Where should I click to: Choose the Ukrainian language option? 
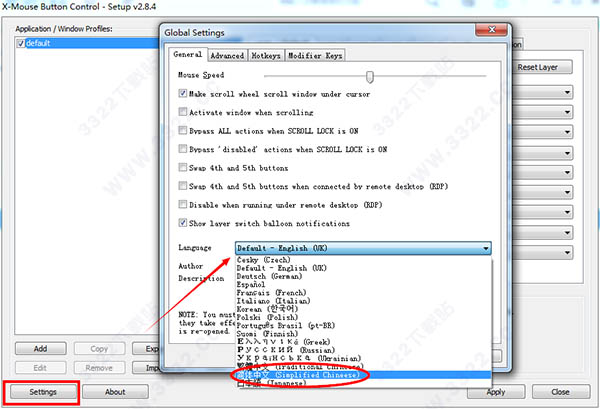(x=363, y=358)
